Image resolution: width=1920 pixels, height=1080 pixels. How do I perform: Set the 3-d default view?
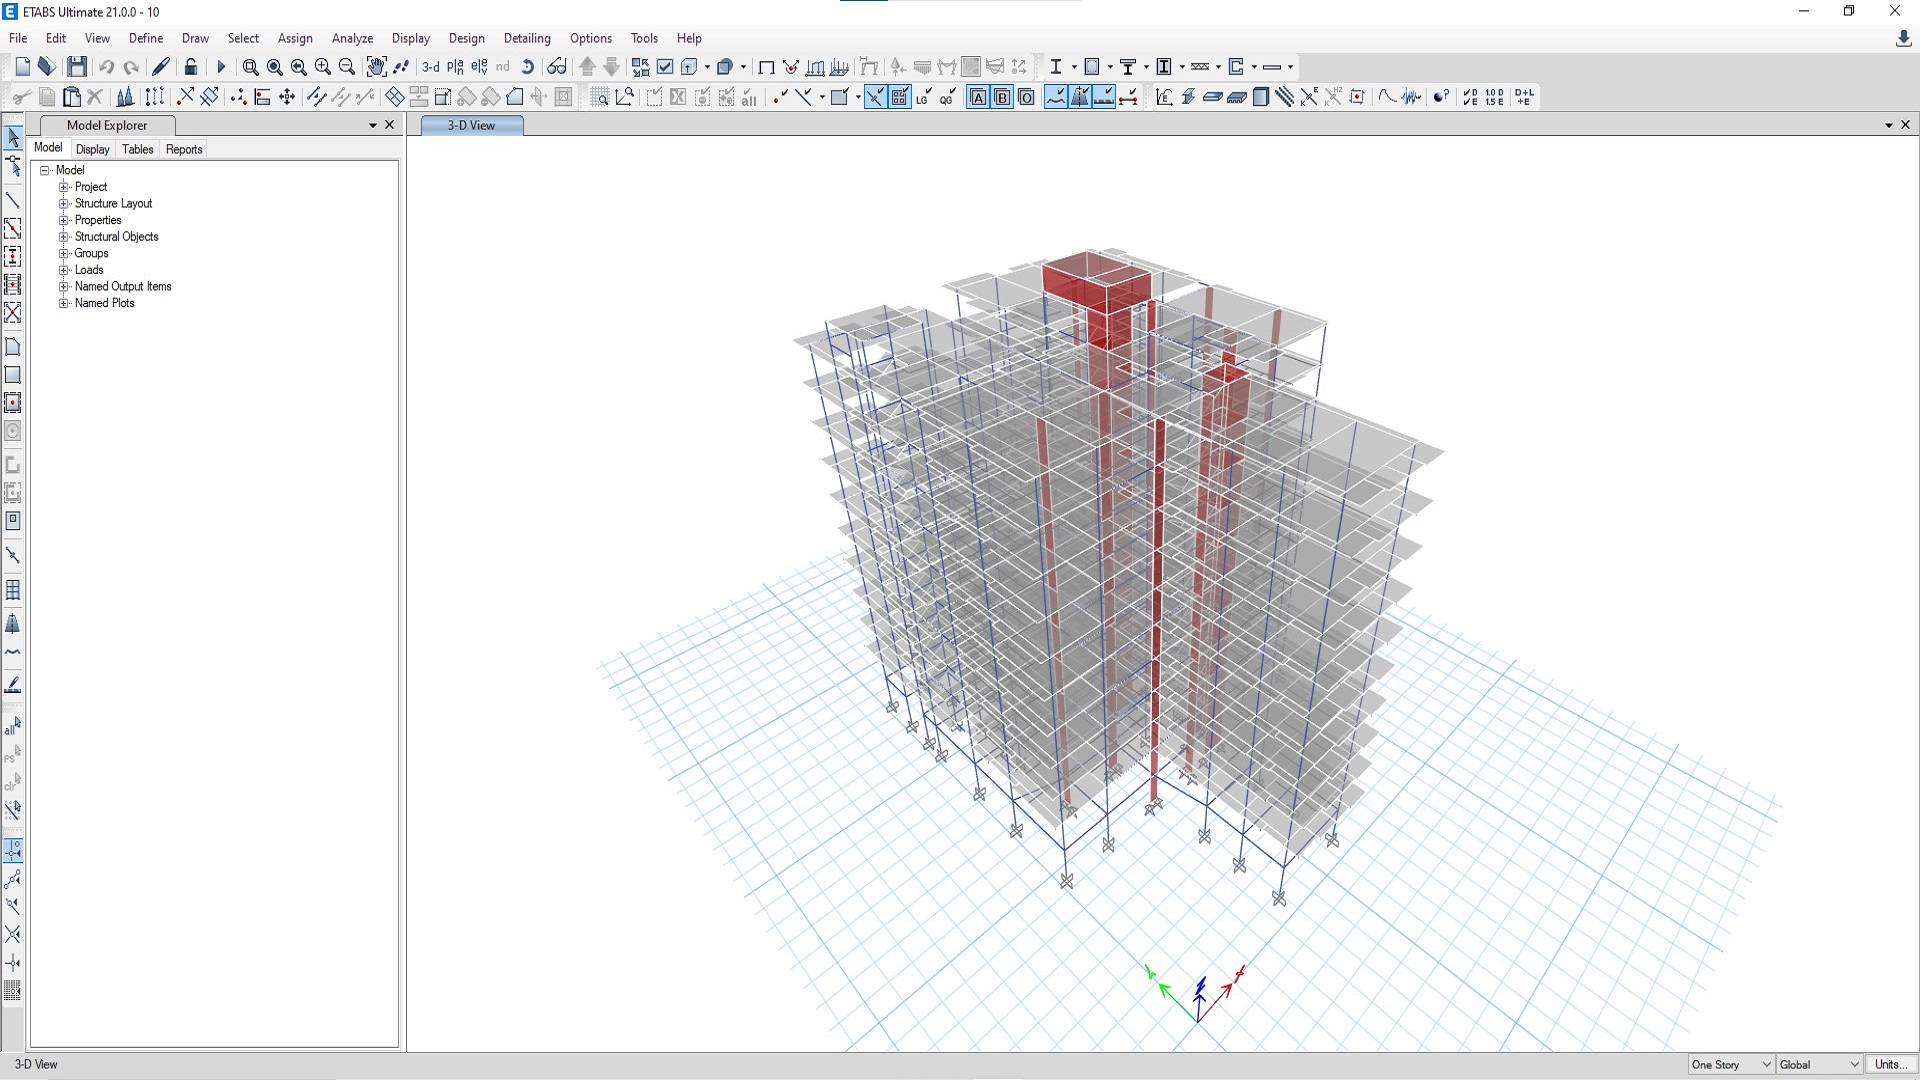(x=431, y=67)
